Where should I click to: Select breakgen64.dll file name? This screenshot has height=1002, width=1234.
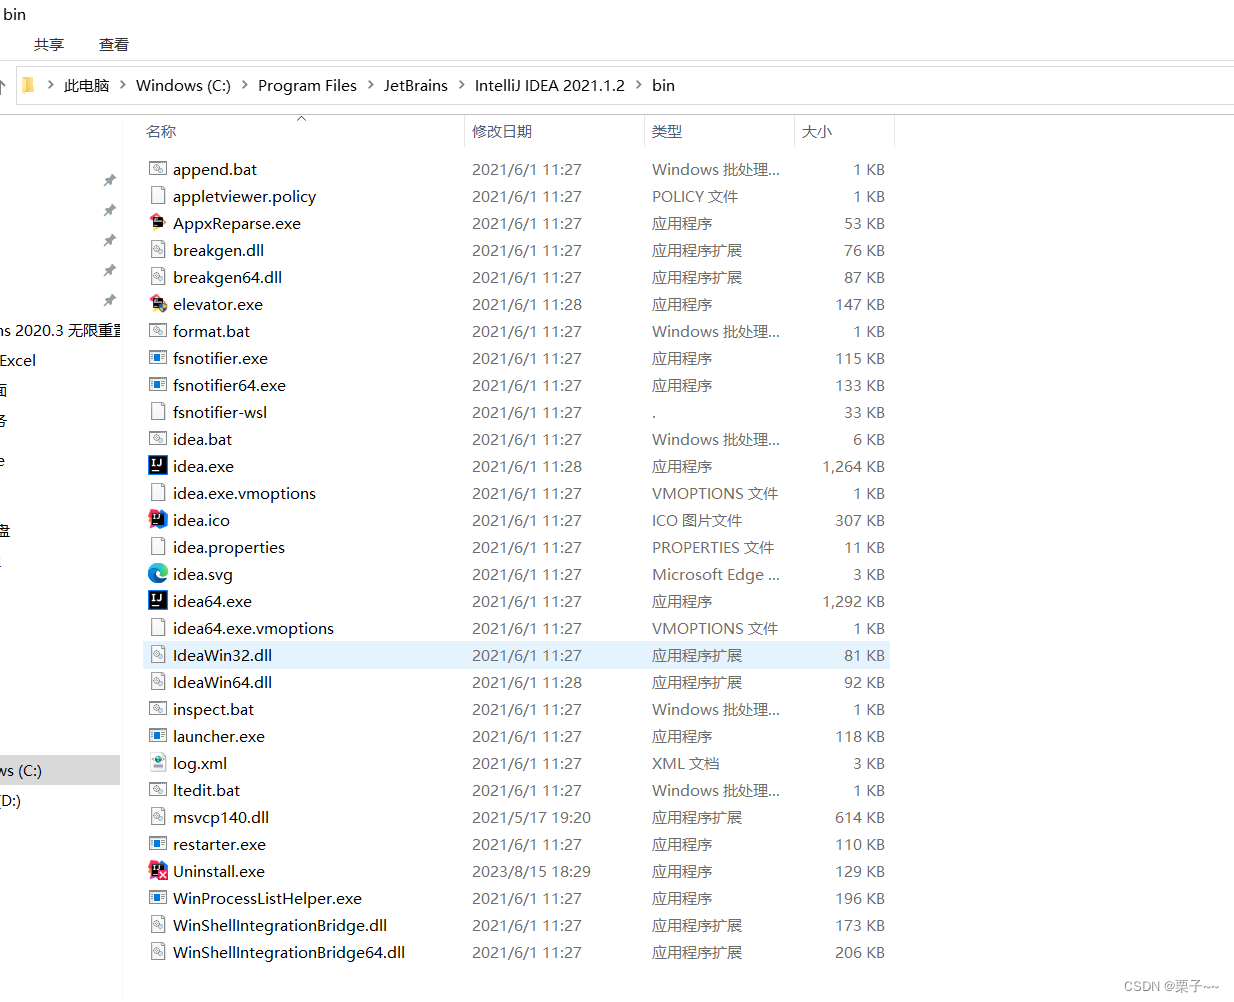click(227, 277)
